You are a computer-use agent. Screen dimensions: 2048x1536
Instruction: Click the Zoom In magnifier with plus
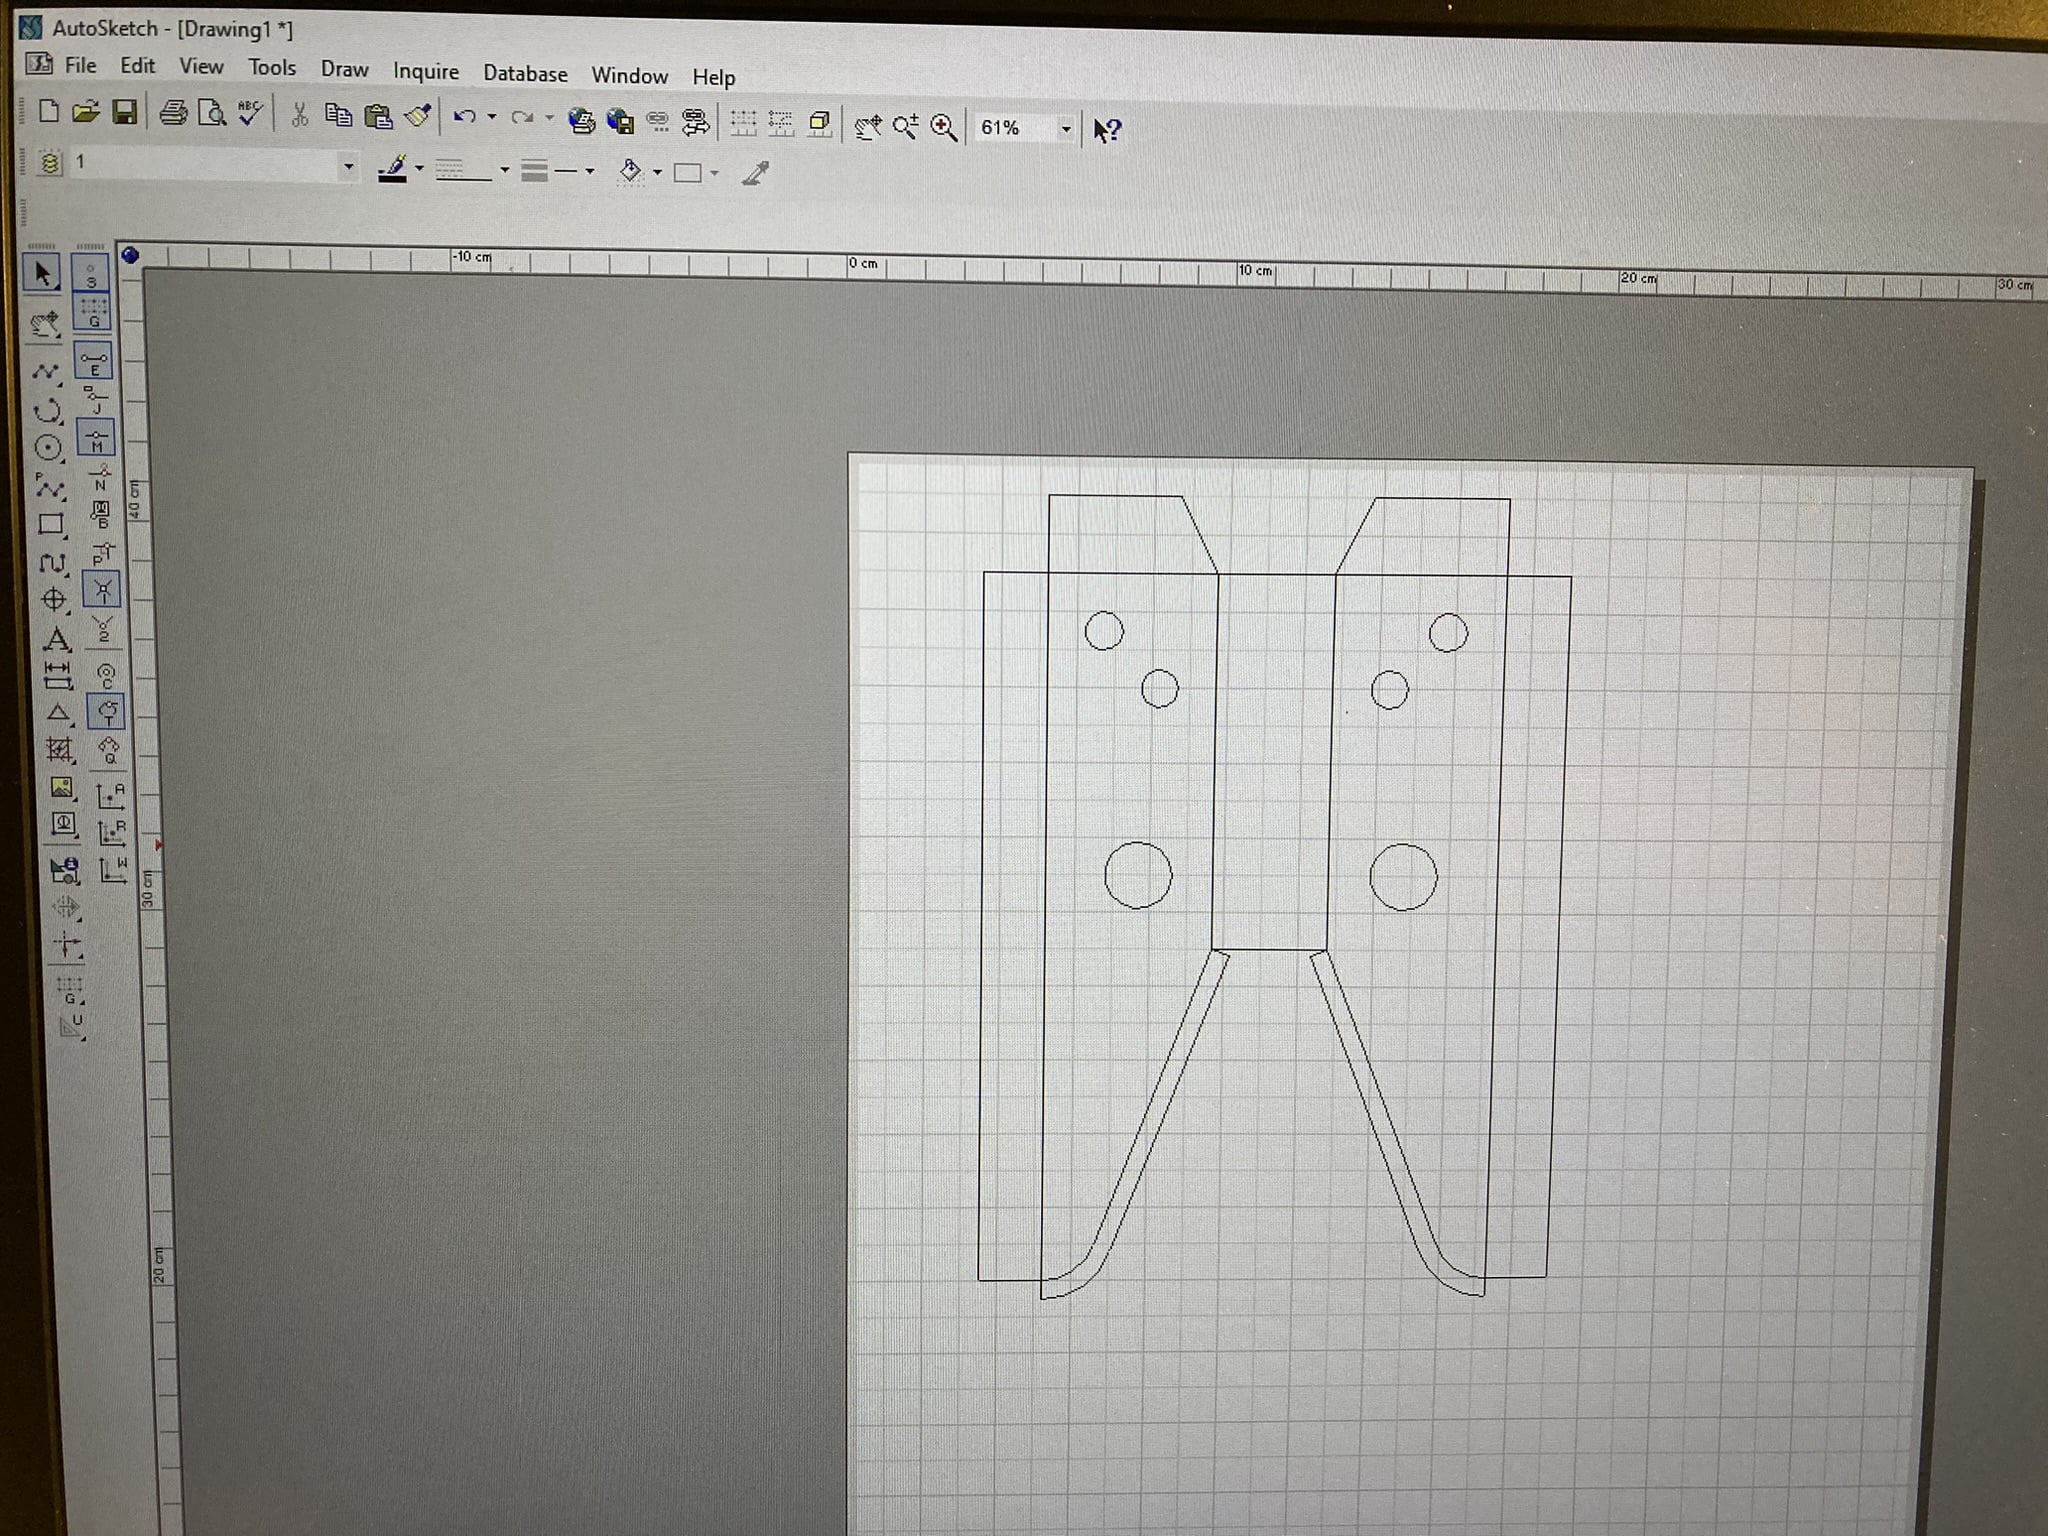pos(943,127)
